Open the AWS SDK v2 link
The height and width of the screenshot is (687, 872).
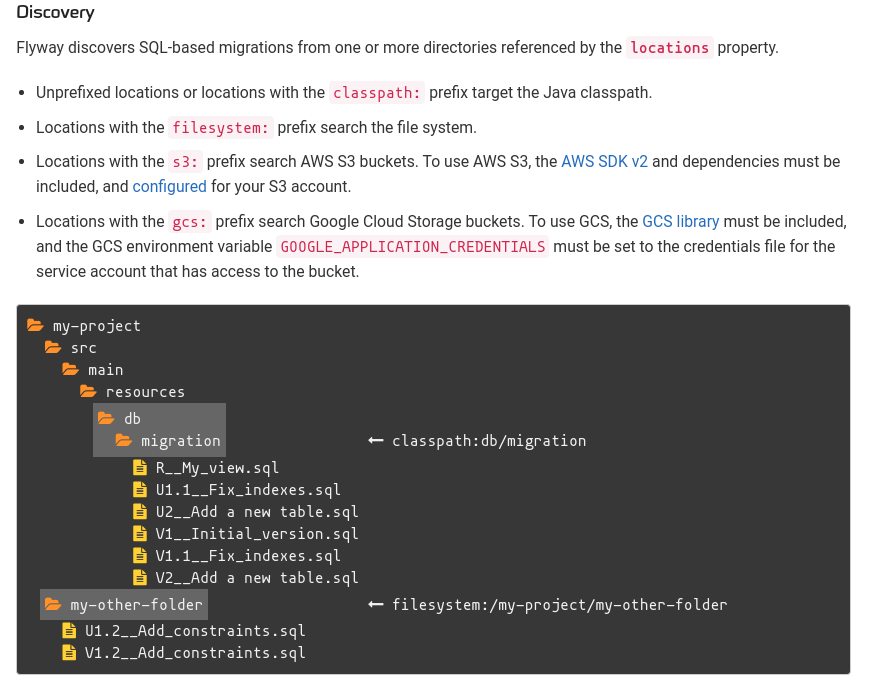(x=605, y=161)
